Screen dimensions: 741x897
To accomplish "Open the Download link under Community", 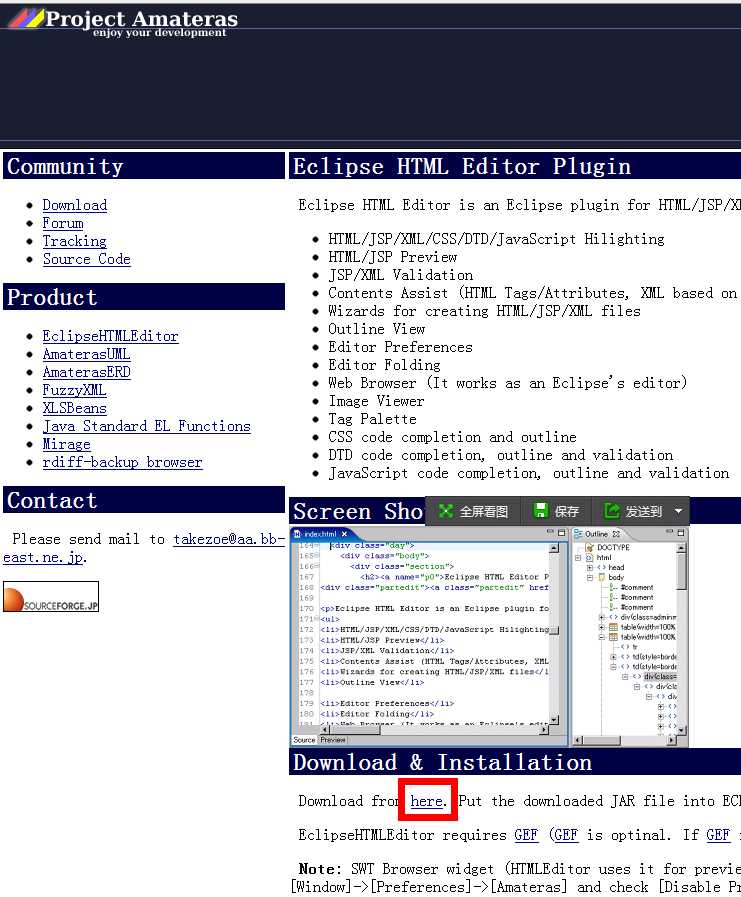I will pos(75,205).
